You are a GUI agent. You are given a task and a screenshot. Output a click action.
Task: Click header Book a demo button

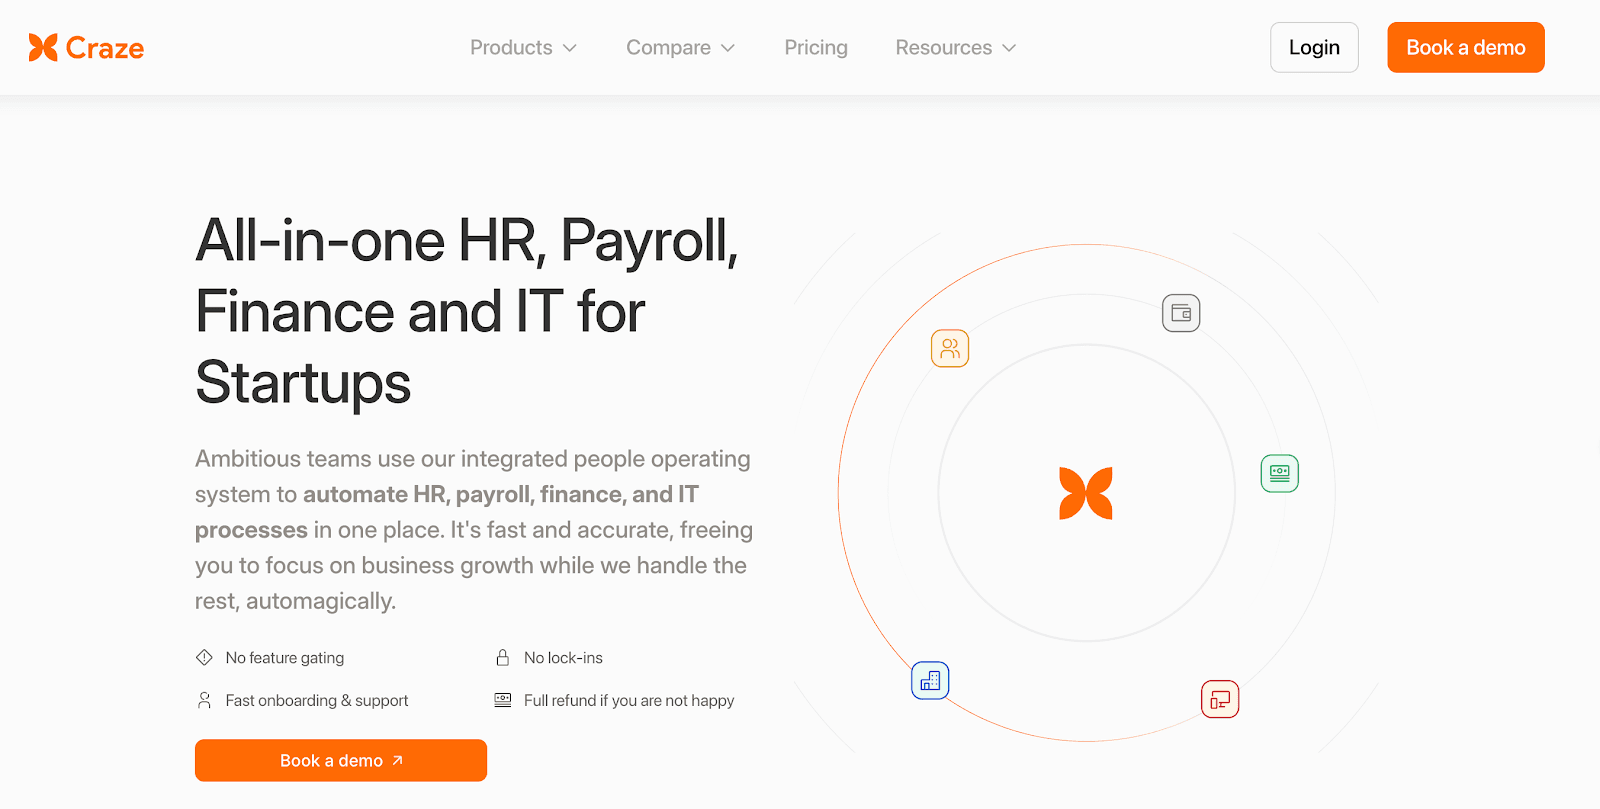click(x=1466, y=47)
